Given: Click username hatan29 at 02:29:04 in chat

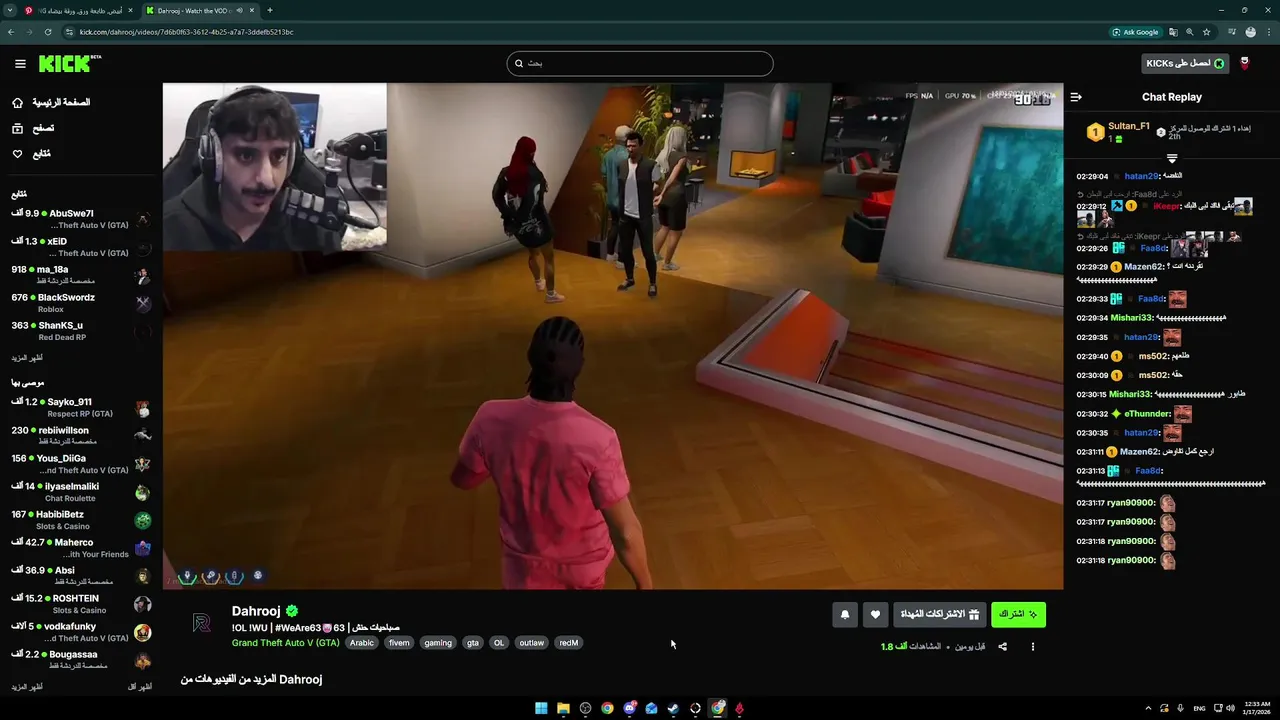Looking at the screenshot, I should pyautogui.click(x=1141, y=176).
